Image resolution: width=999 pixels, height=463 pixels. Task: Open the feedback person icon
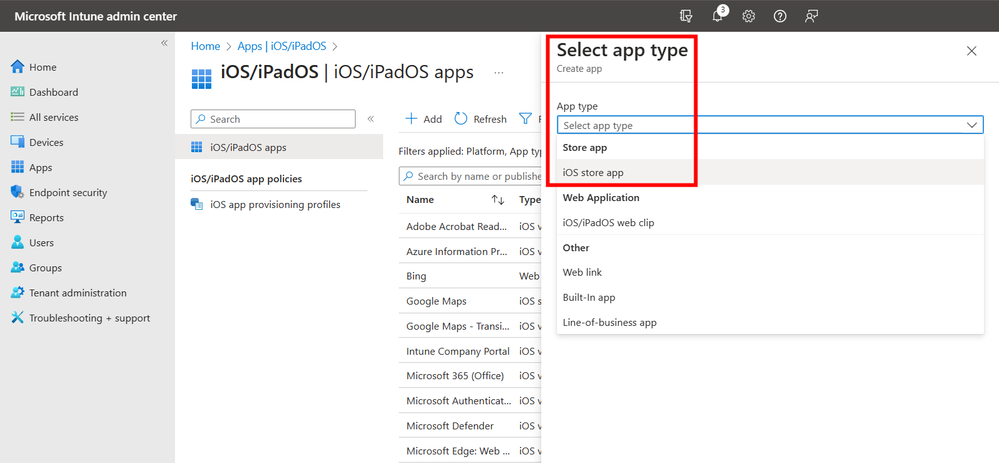(x=811, y=17)
